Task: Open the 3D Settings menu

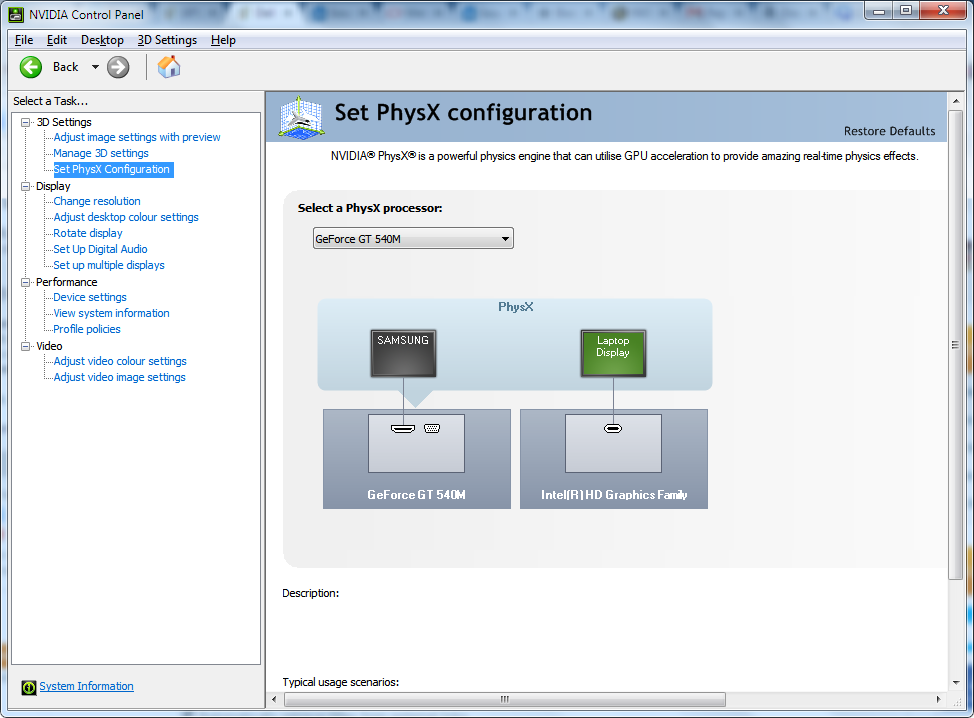Action: point(167,40)
